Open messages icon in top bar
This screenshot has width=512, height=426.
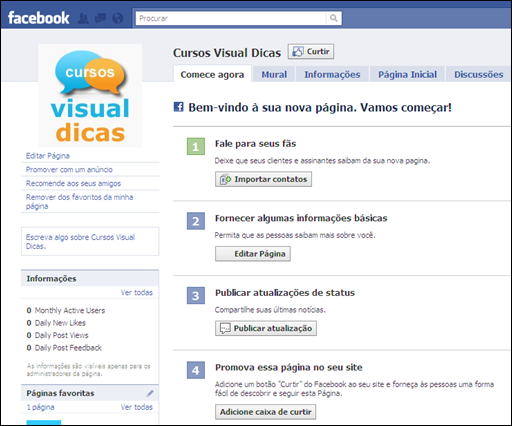point(100,18)
